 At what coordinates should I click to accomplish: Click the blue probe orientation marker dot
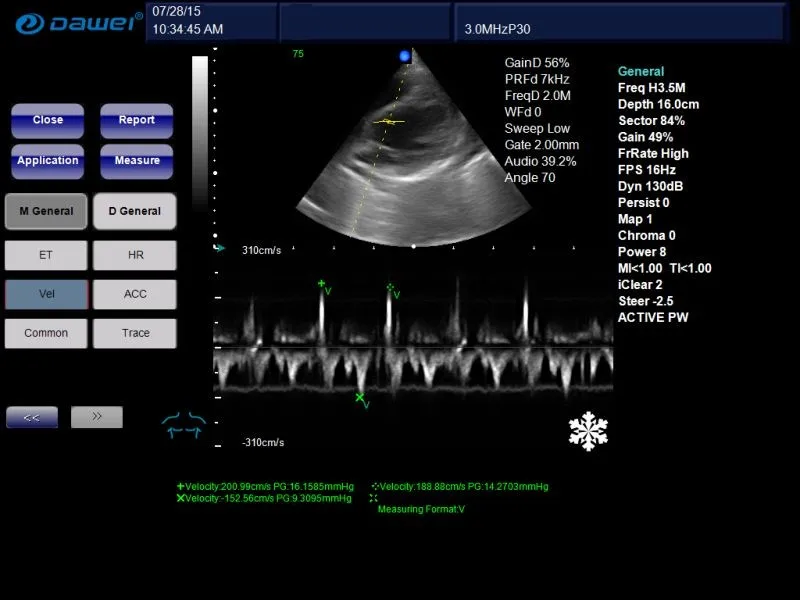(x=405, y=57)
